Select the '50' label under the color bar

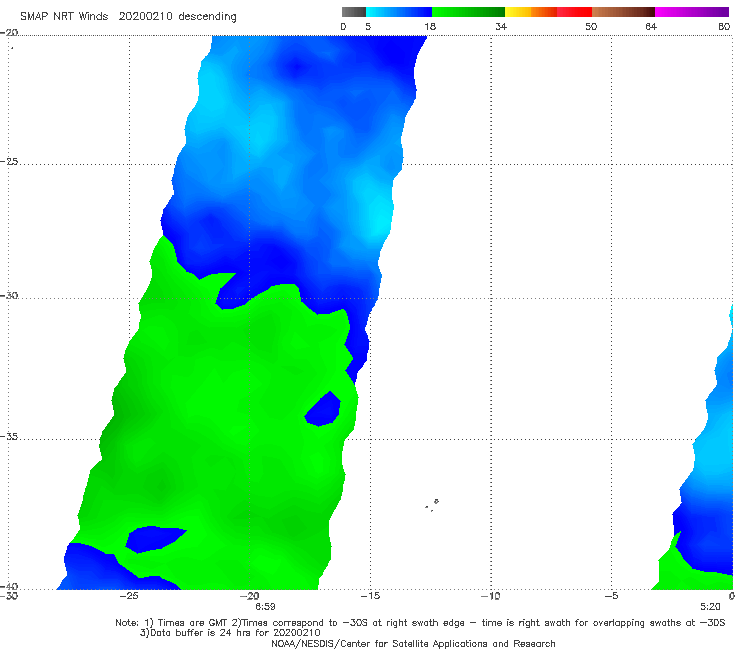(x=591, y=26)
